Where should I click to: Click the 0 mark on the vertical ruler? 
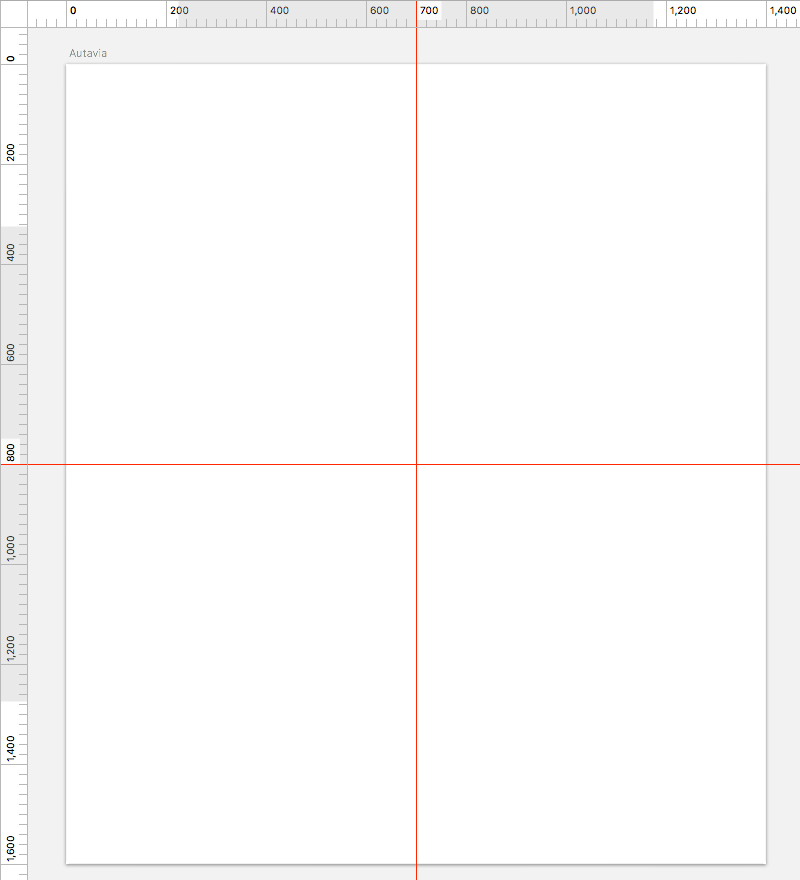point(11,58)
